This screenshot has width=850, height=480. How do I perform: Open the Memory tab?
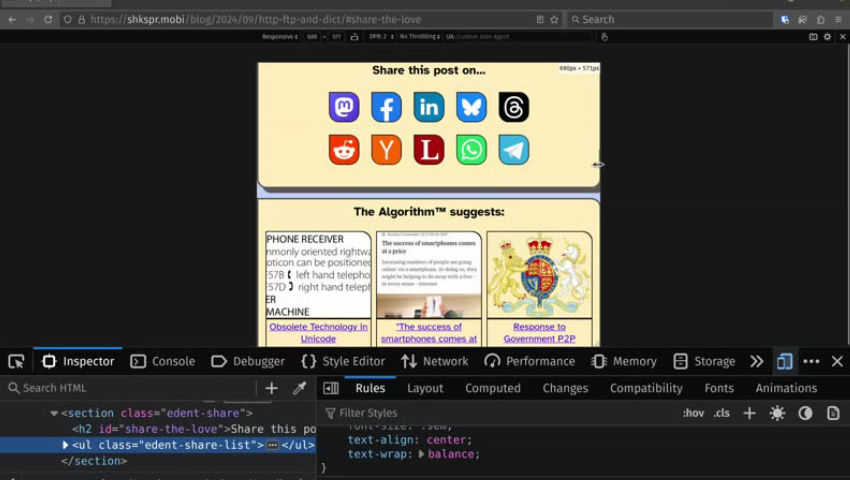click(x=624, y=361)
